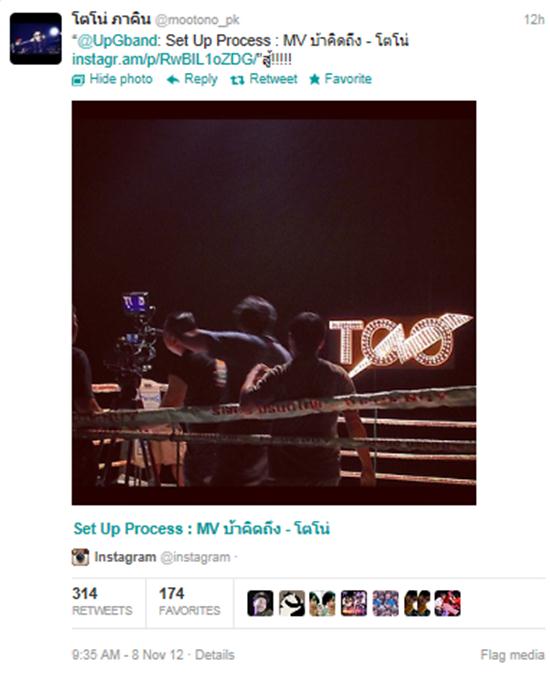
Task: Hide the embedded photo
Action: 112,79
